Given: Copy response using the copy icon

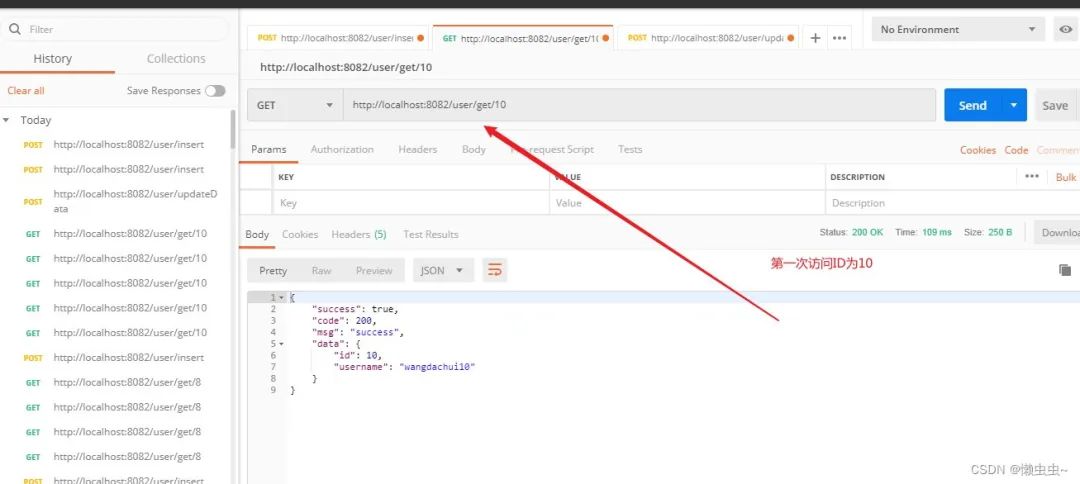Looking at the screenshot, I should coord(1065,270).
